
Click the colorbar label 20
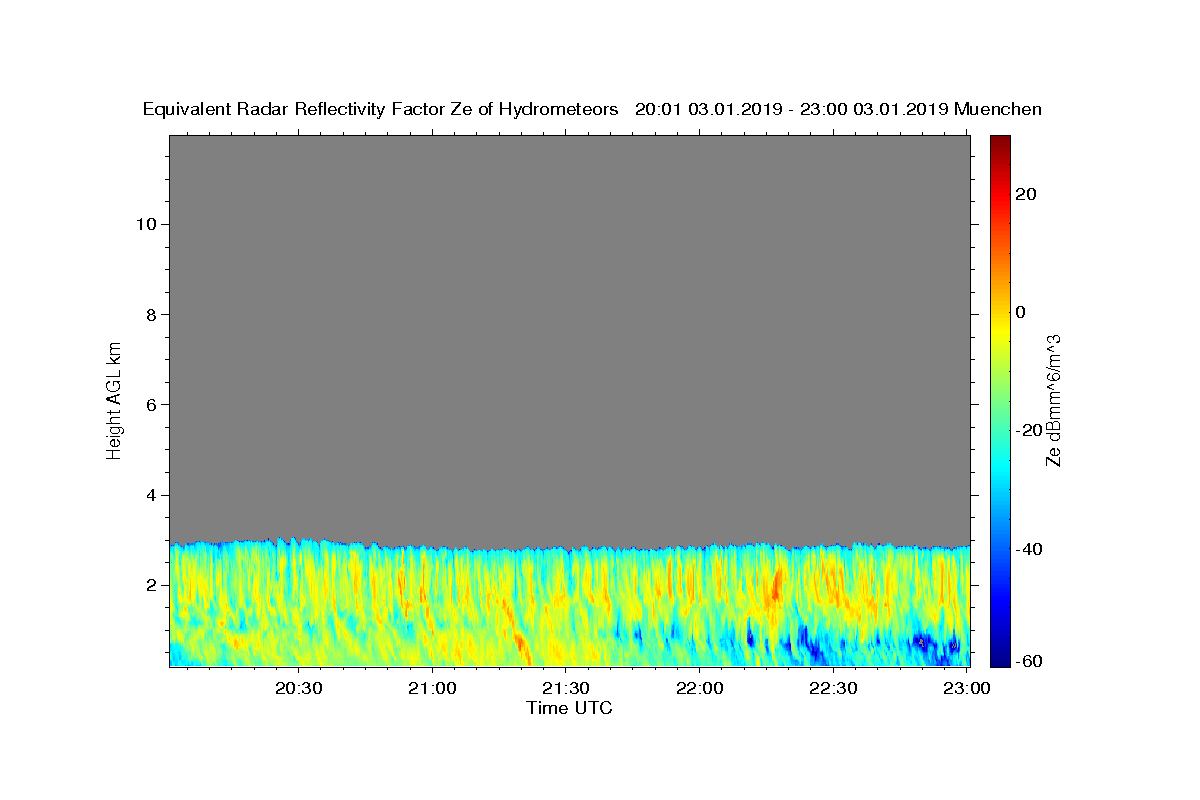click(x=1026, y=194)
